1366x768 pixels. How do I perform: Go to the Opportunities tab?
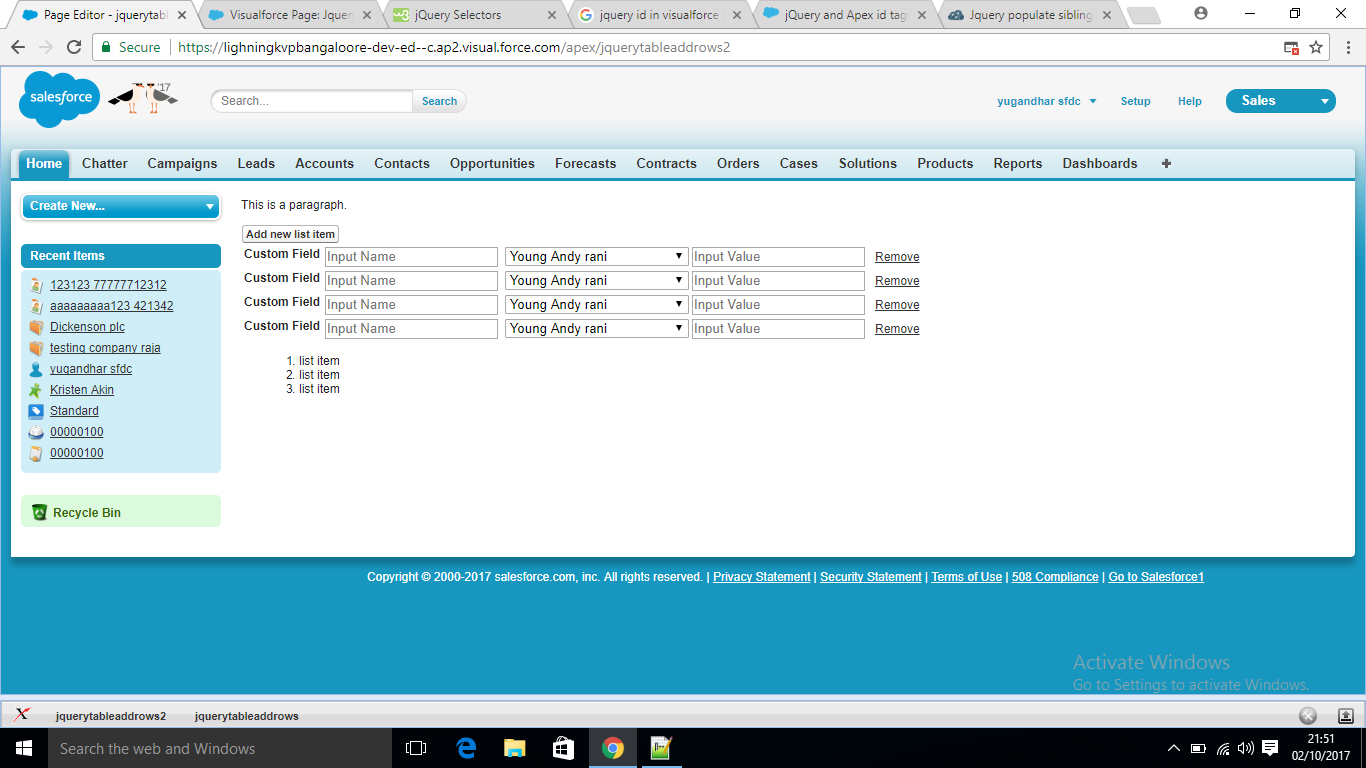pyautogui.click(x=492, y=163)
